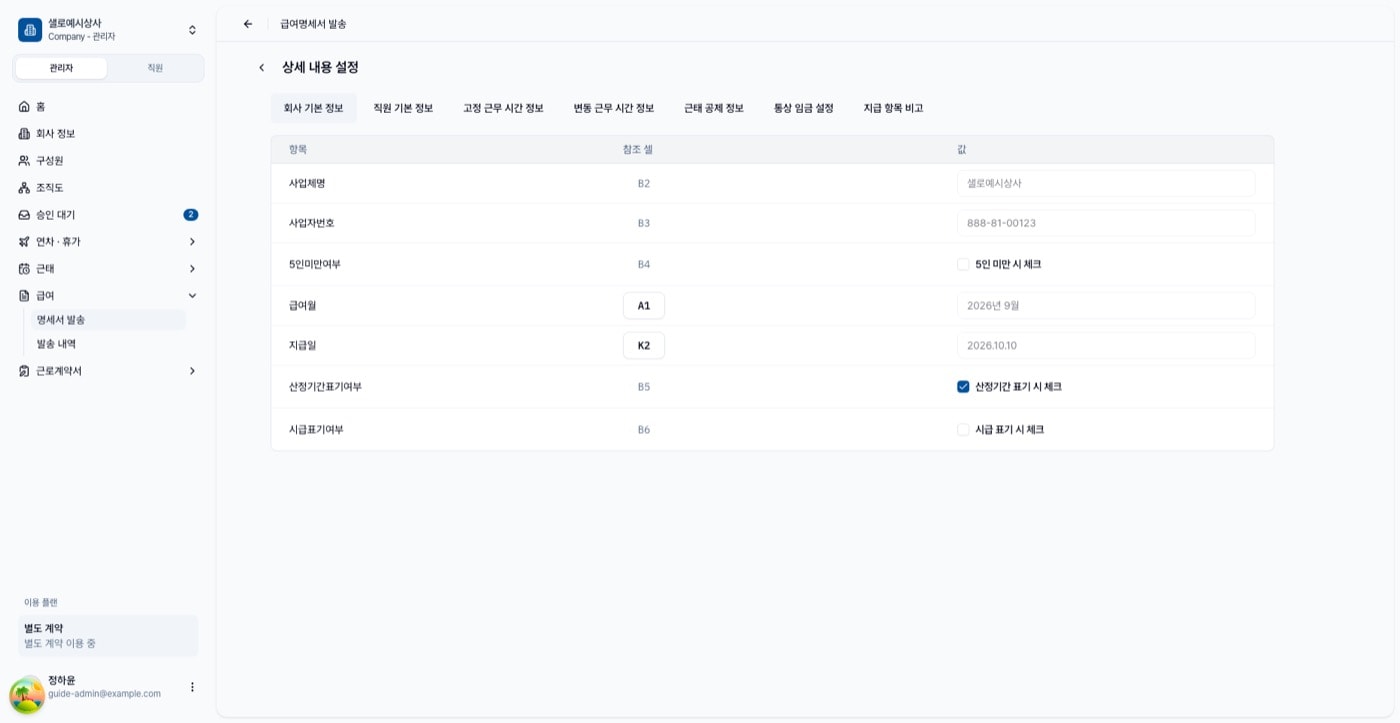Expand the 근태 menu chevron
This screenshot has height=723, width=1400.
(192, 268)
